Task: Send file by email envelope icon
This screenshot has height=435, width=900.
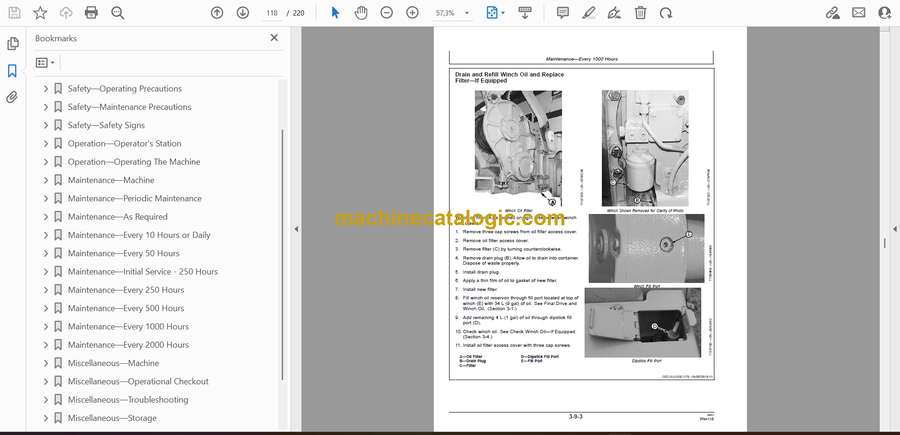Action: point(859,13)
